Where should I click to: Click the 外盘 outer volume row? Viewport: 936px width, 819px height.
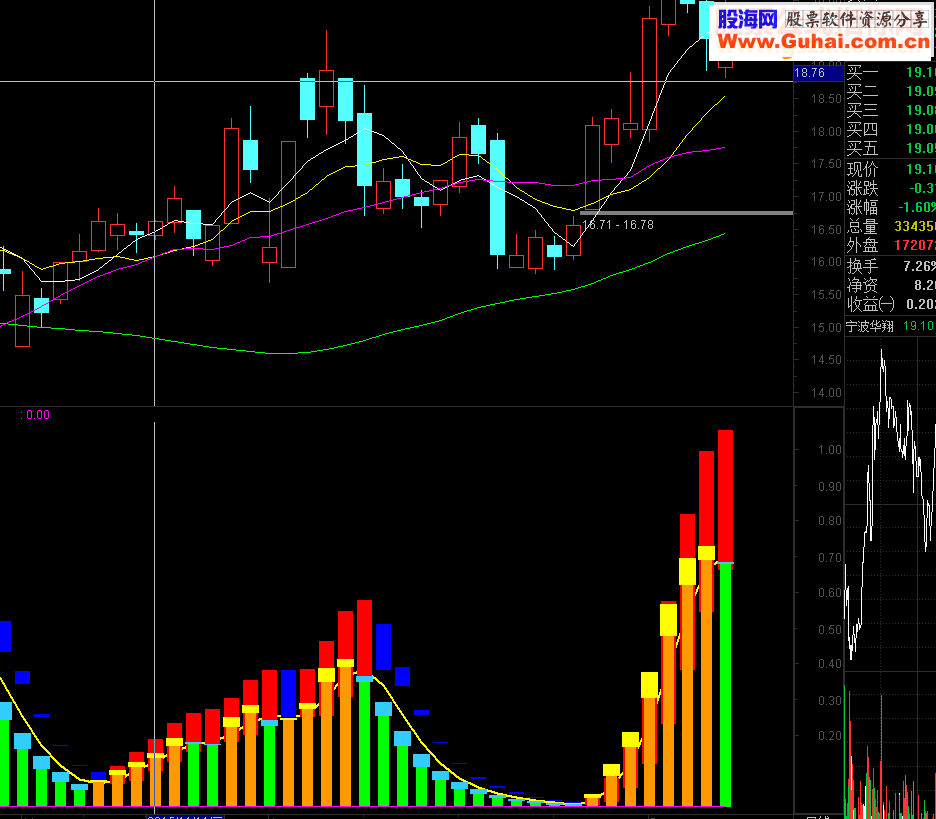pyautogui.click(x=891, y=245)
